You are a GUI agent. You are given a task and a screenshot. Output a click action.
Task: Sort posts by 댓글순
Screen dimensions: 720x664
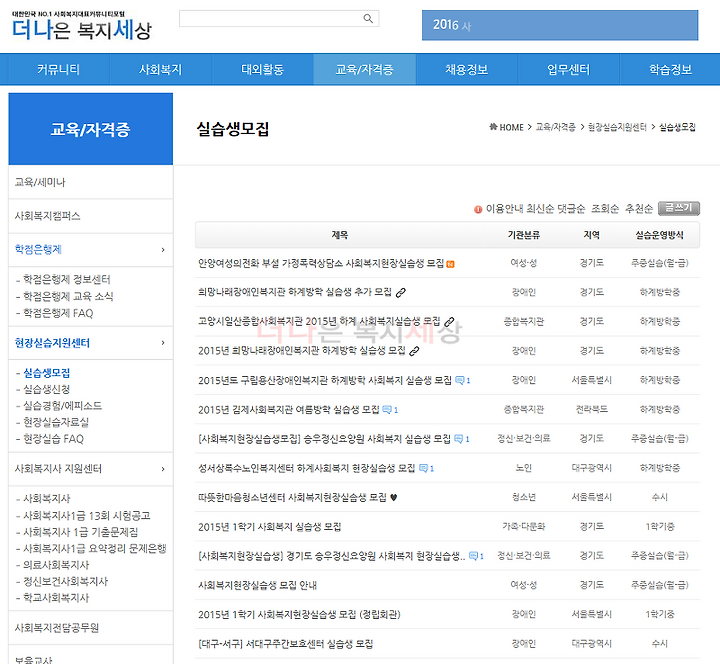point(571,209)
